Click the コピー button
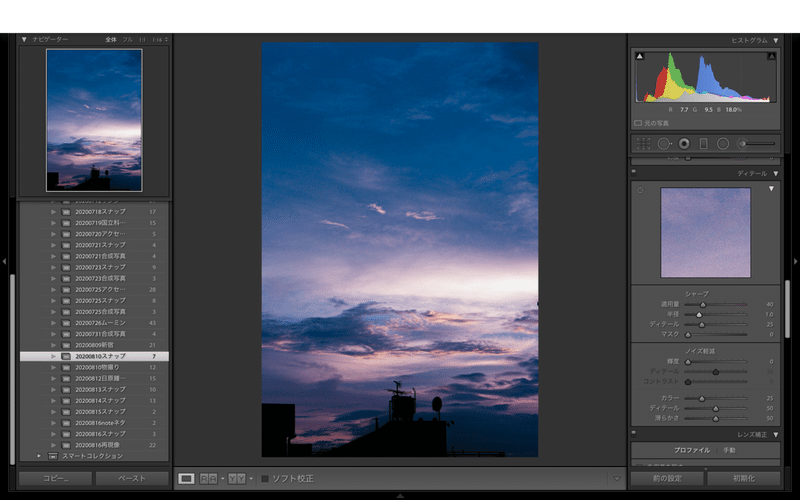This screenshot has height=500, width=800. [56, 479]
